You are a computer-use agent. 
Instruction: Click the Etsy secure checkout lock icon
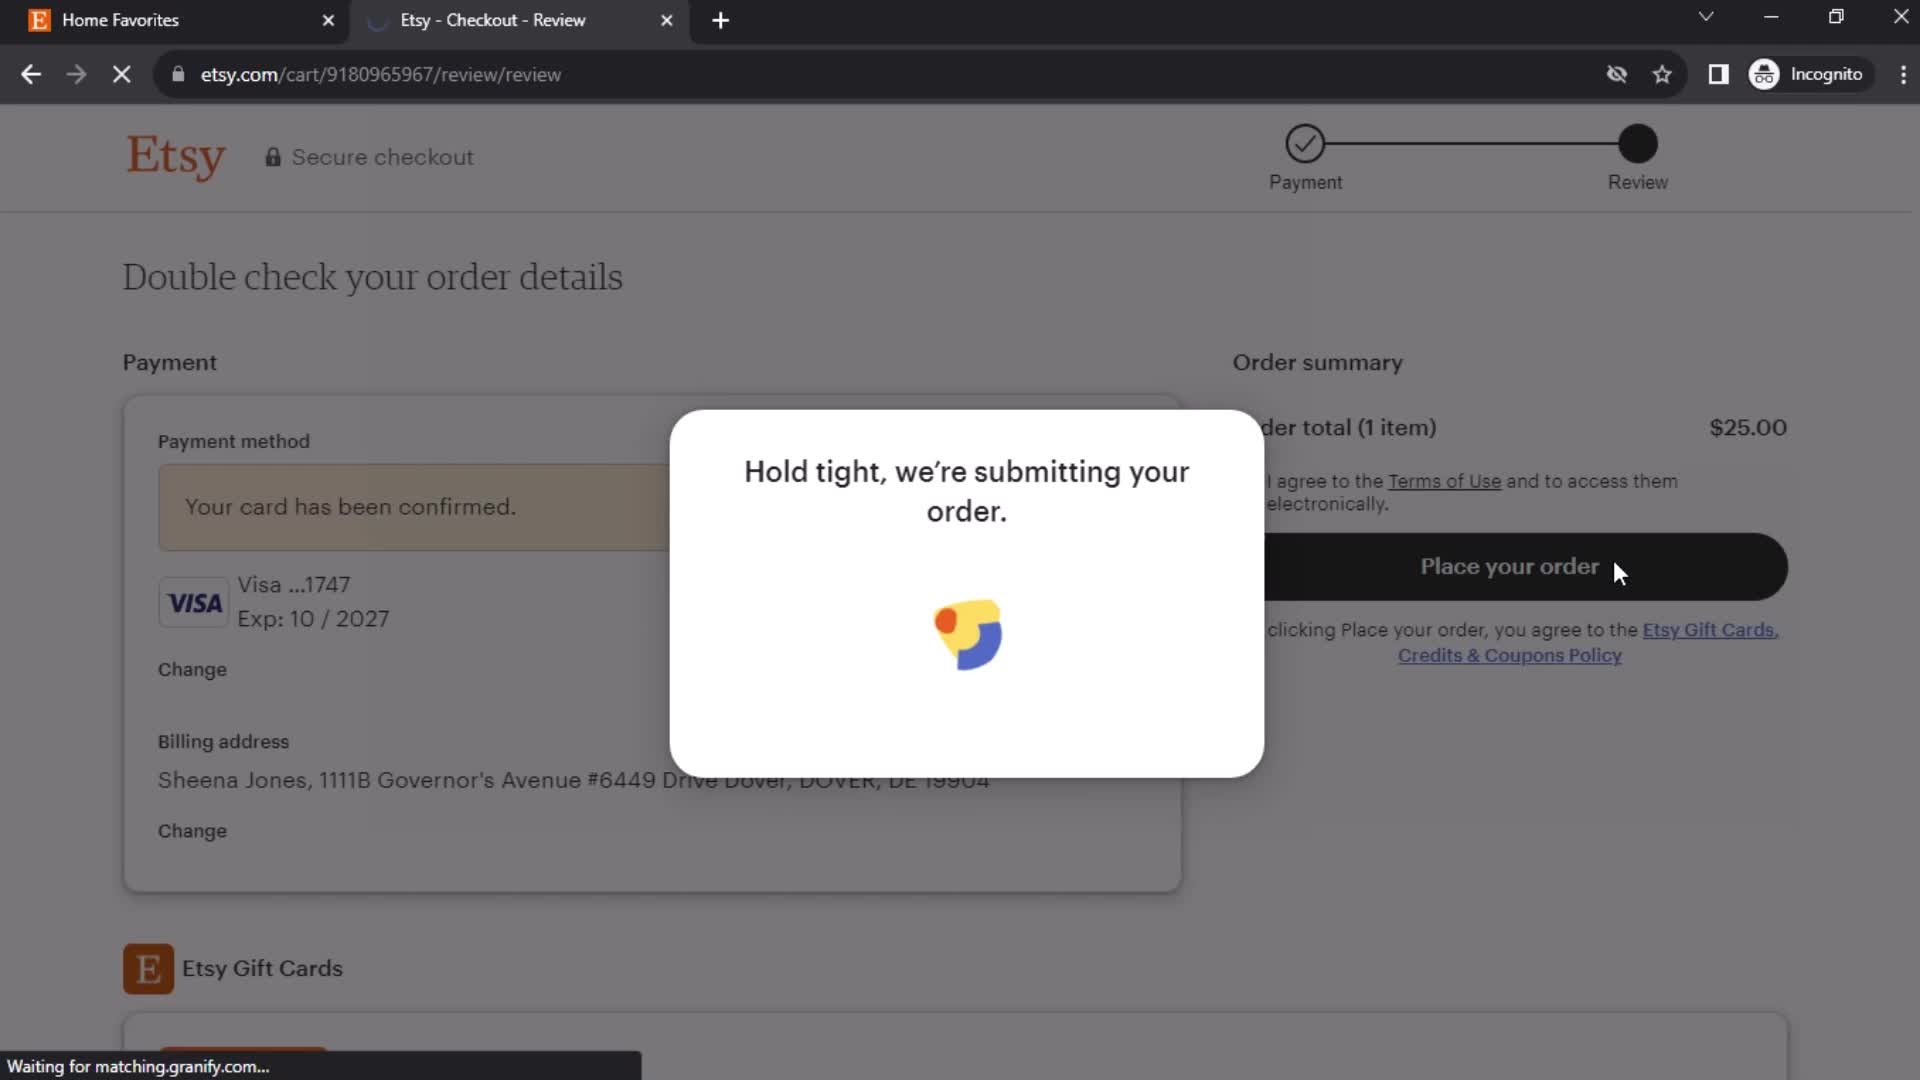[270, 157]
